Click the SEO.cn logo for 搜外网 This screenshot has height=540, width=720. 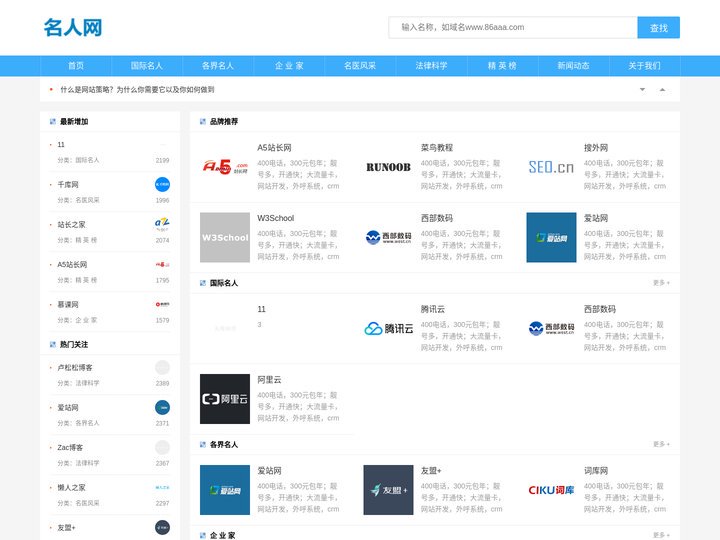551,167
